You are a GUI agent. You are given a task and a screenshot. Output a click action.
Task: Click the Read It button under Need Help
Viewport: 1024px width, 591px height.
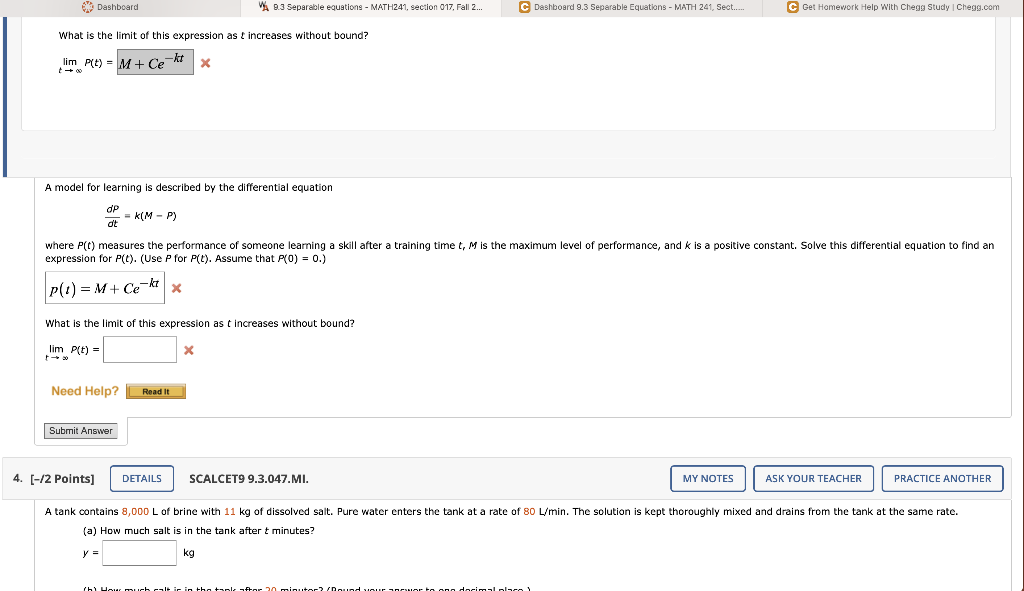155,391
